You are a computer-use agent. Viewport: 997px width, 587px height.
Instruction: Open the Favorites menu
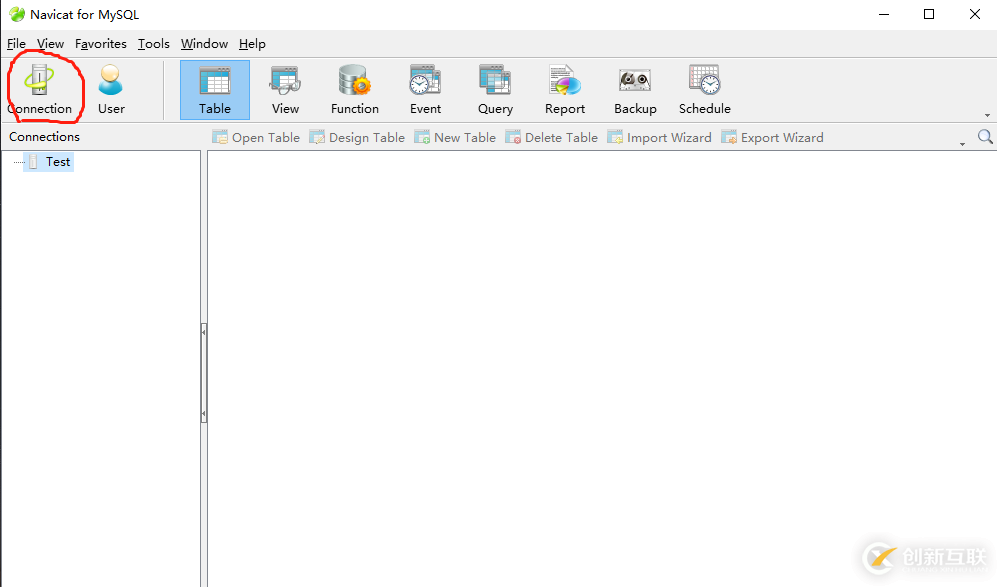coord(100,43)
